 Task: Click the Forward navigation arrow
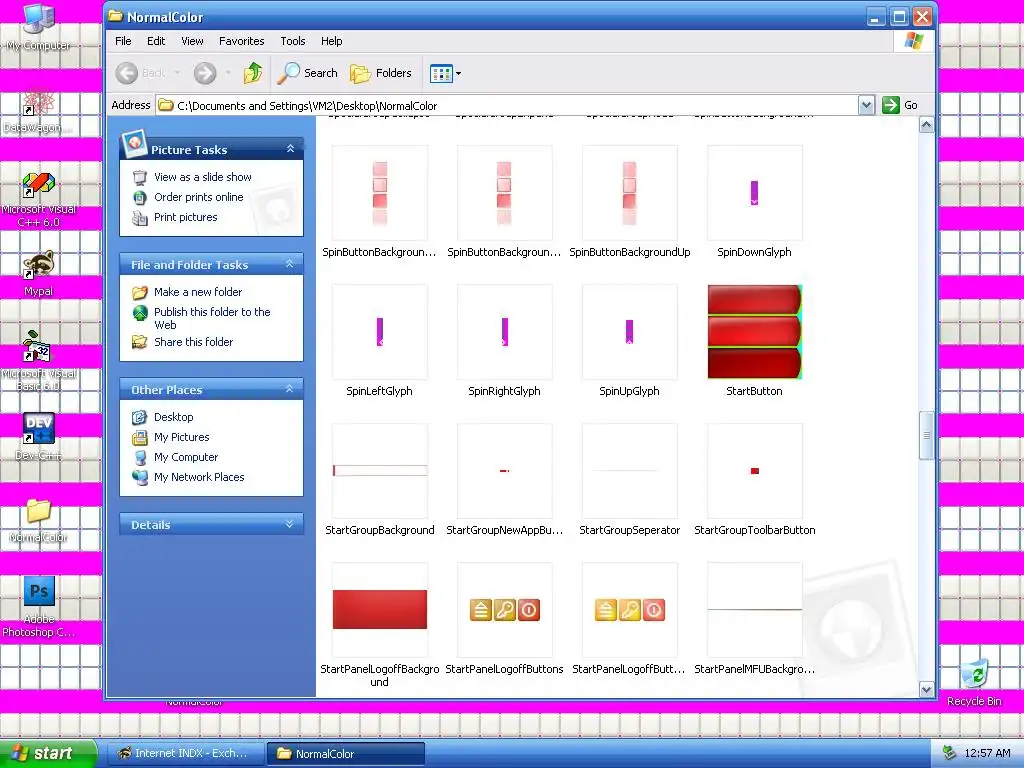pyautogui.click(x=205, y=73)
